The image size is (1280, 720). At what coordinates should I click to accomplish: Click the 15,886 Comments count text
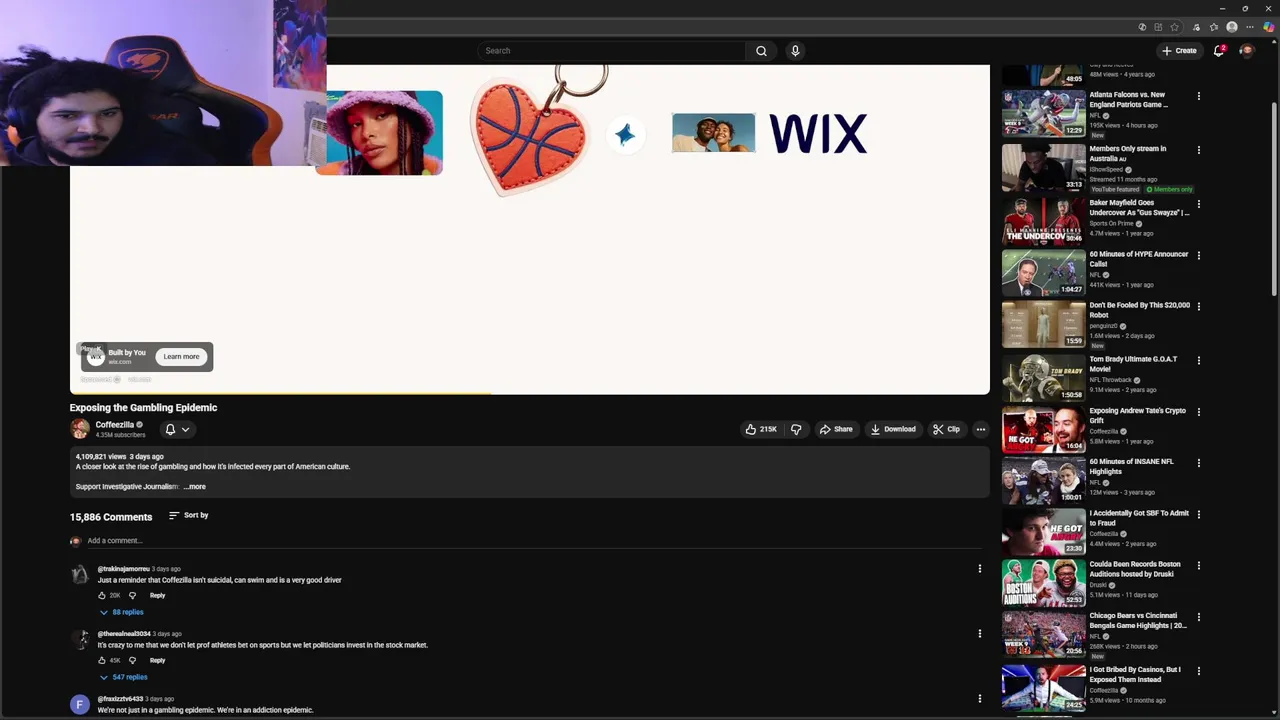[111, 517]
